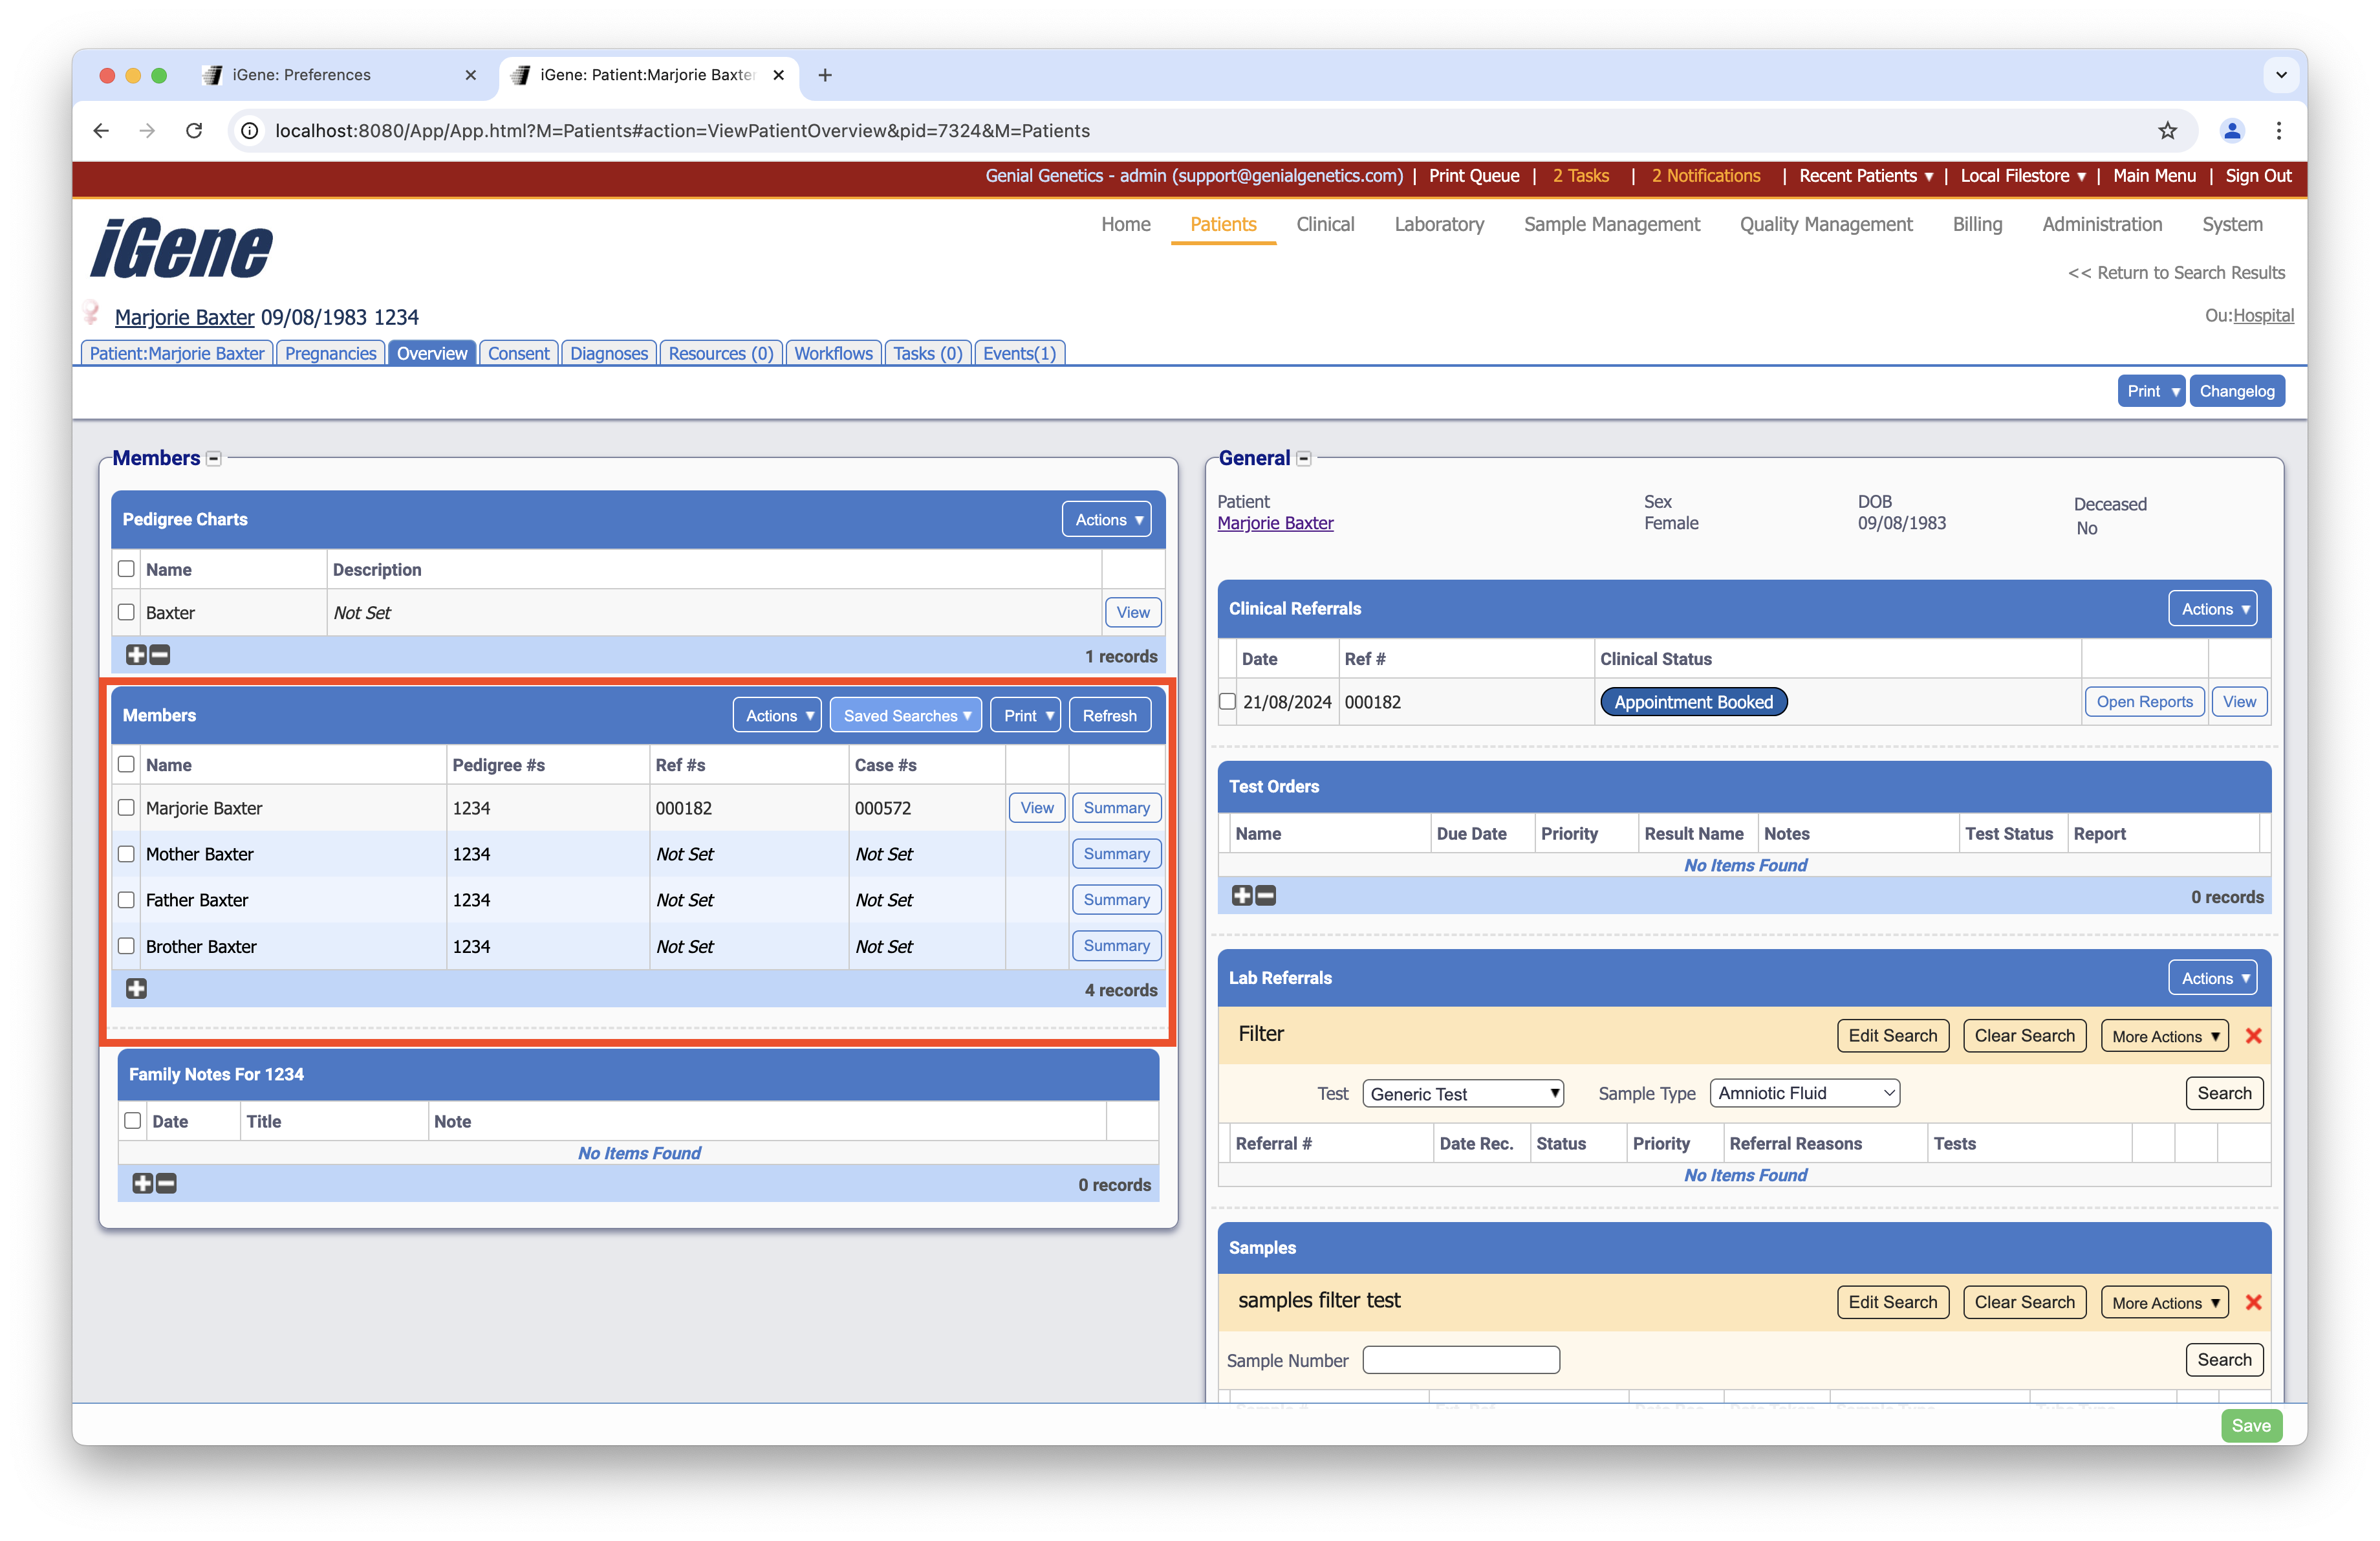This screenshot has height=1541, width=2380.
Task: Check the Mother Baxter row checkbox
Action: 126,854
